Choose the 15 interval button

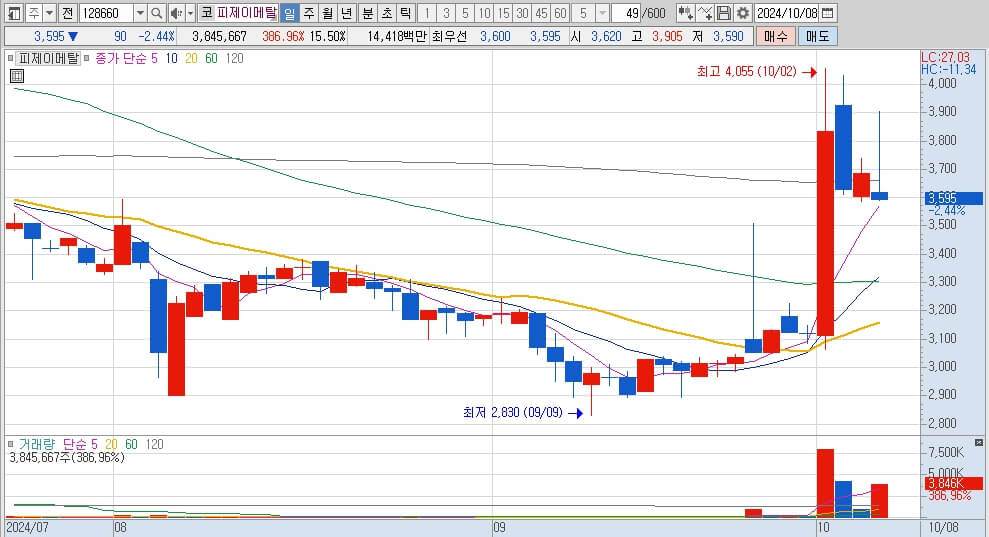click(503, 13)
